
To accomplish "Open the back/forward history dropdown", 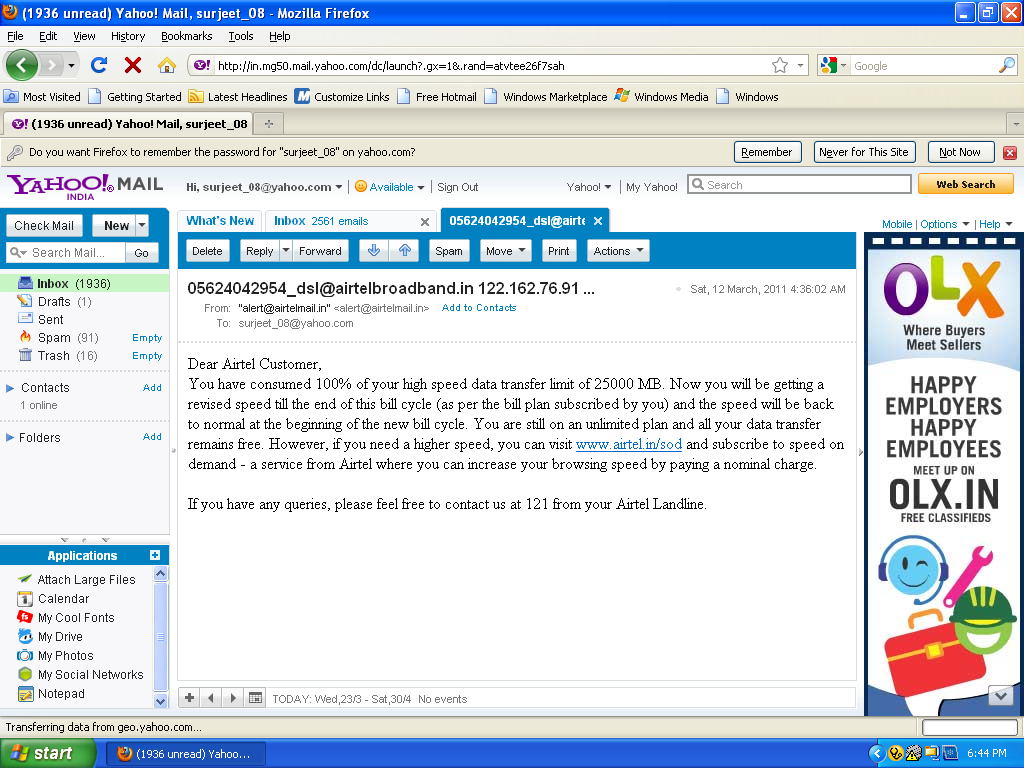I will [x=71, y=65].
